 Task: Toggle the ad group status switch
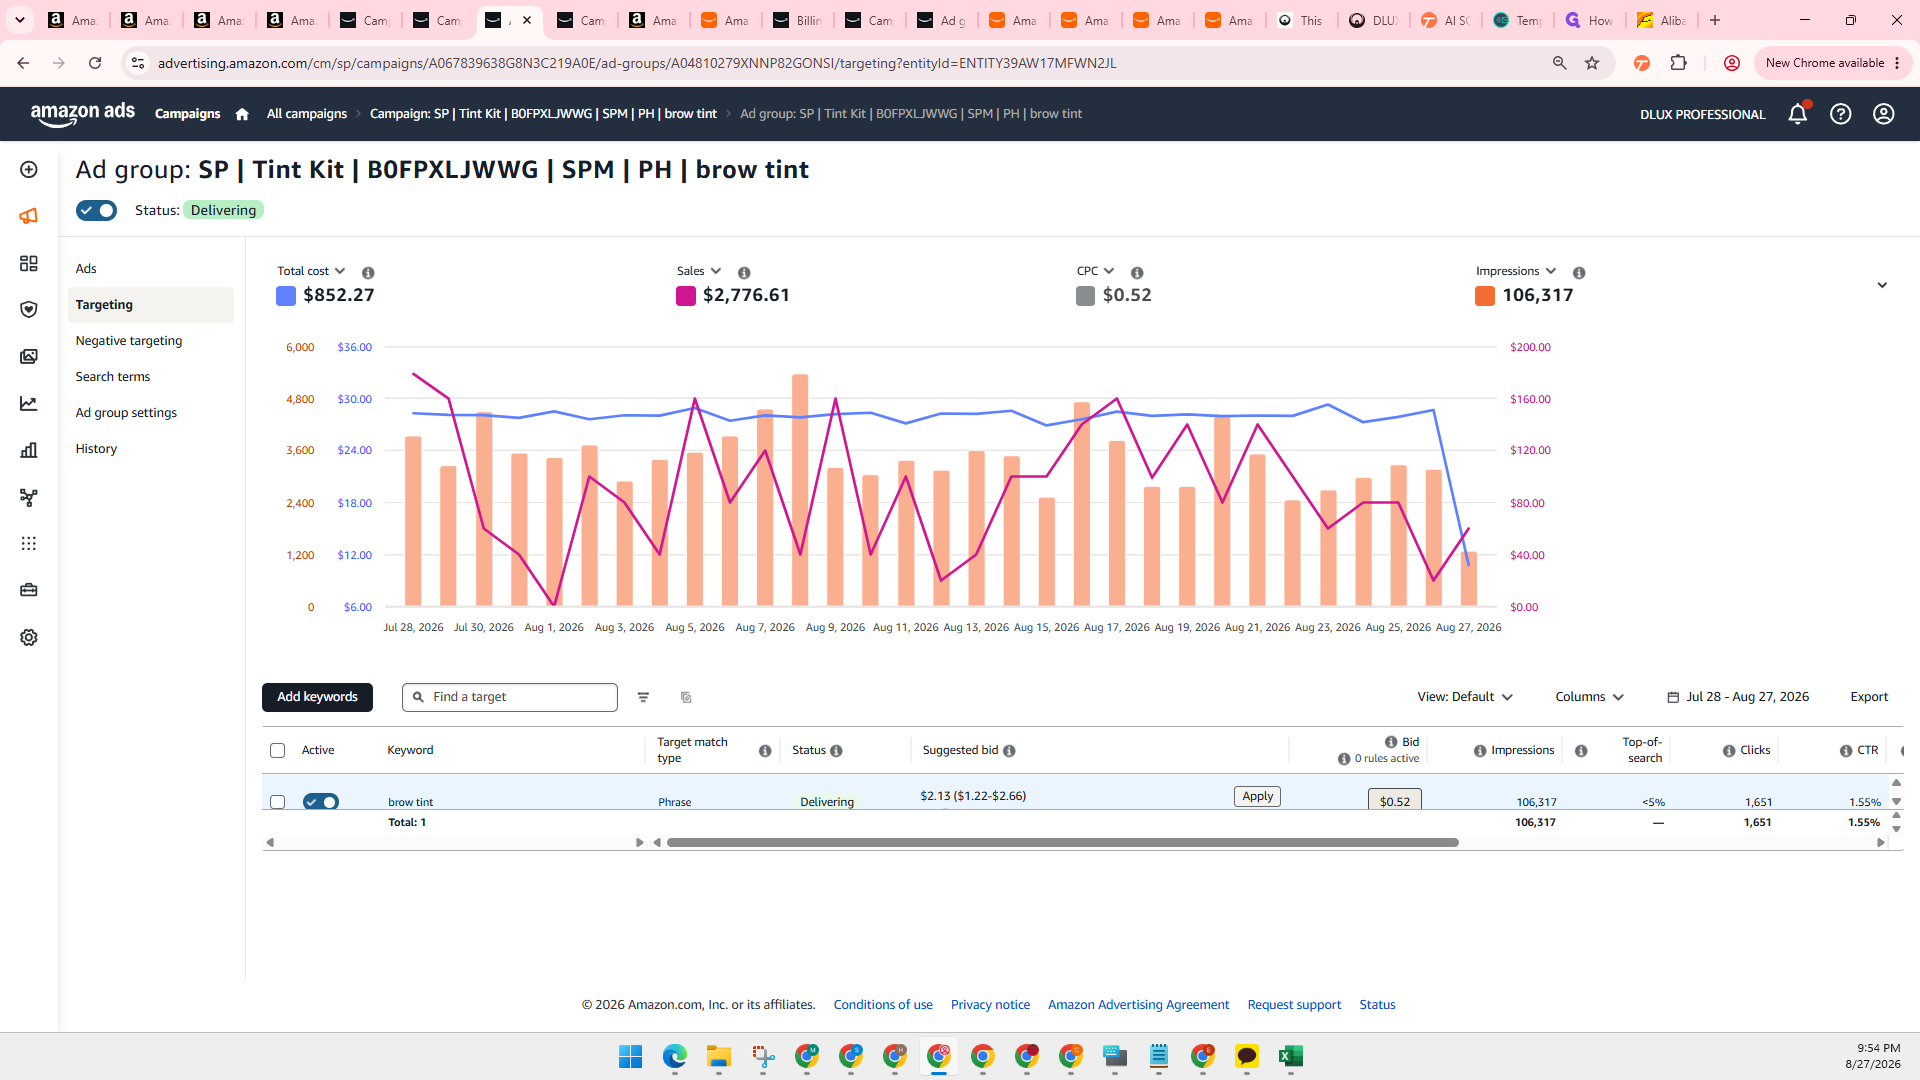tap(96, 210)
